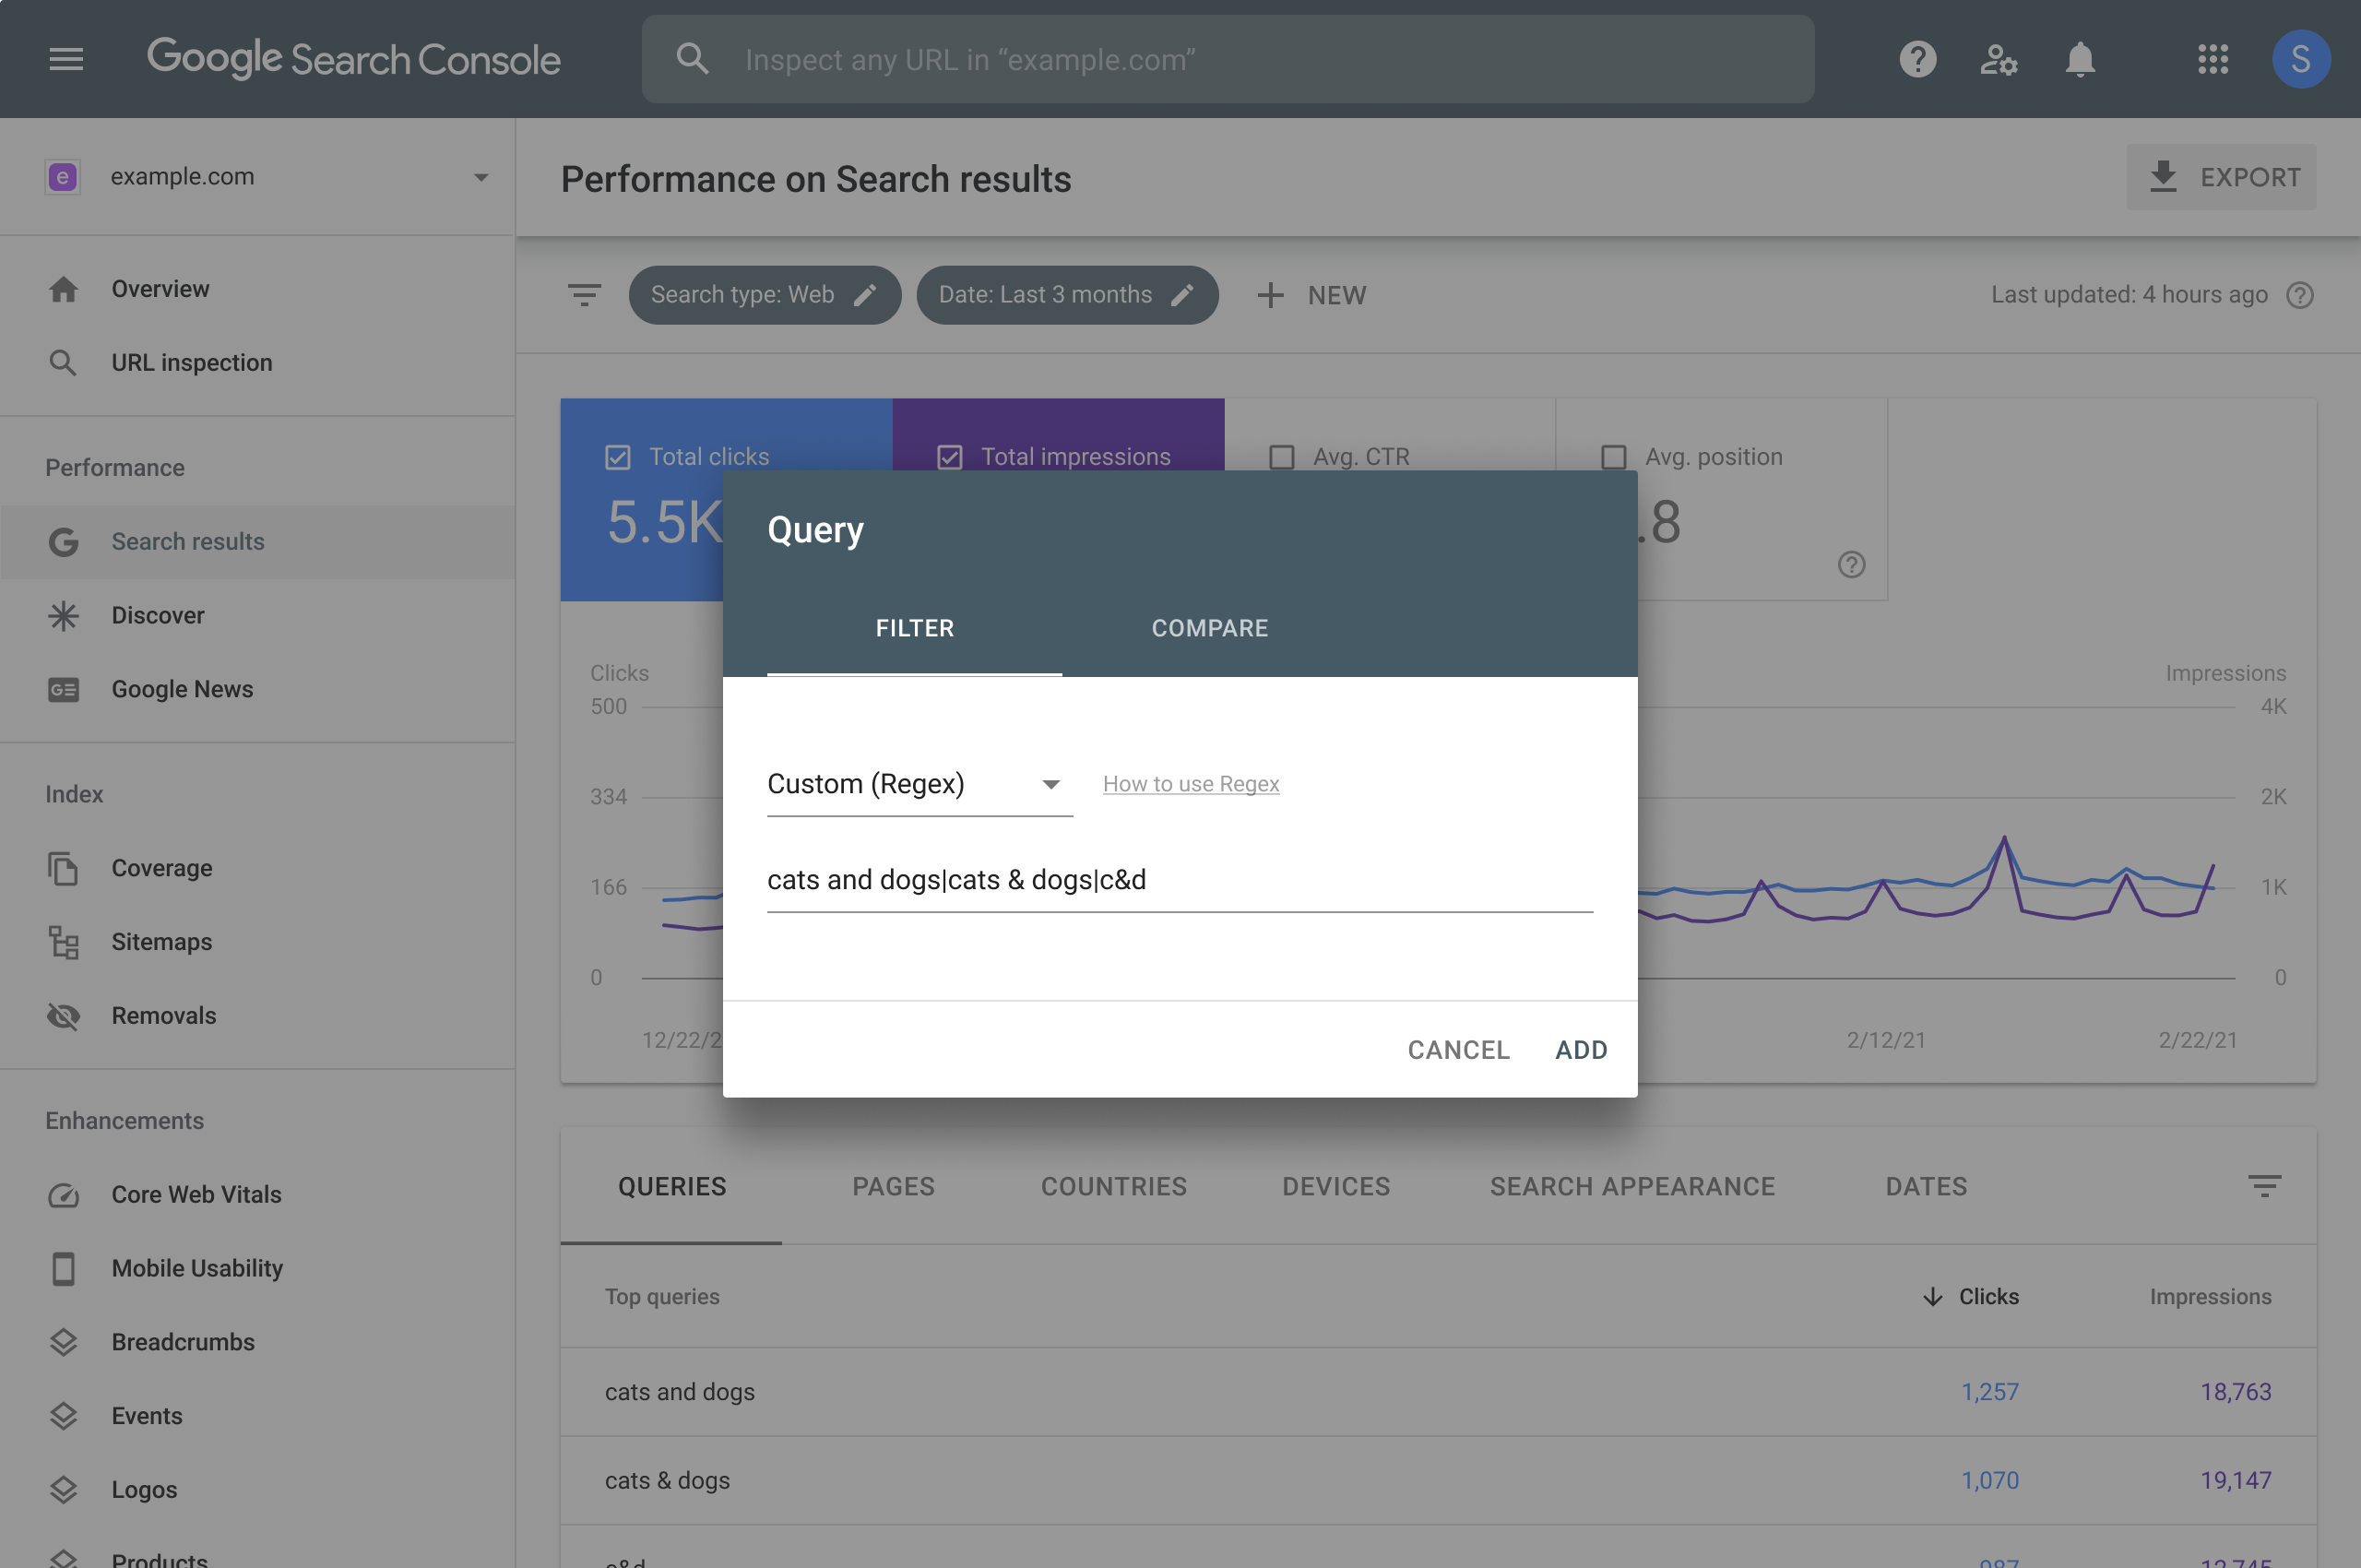Click the EXPORT button for report
The width and height of the screenshot is (2361, 1568).
pyautogui.click(x=2223, y=175)
